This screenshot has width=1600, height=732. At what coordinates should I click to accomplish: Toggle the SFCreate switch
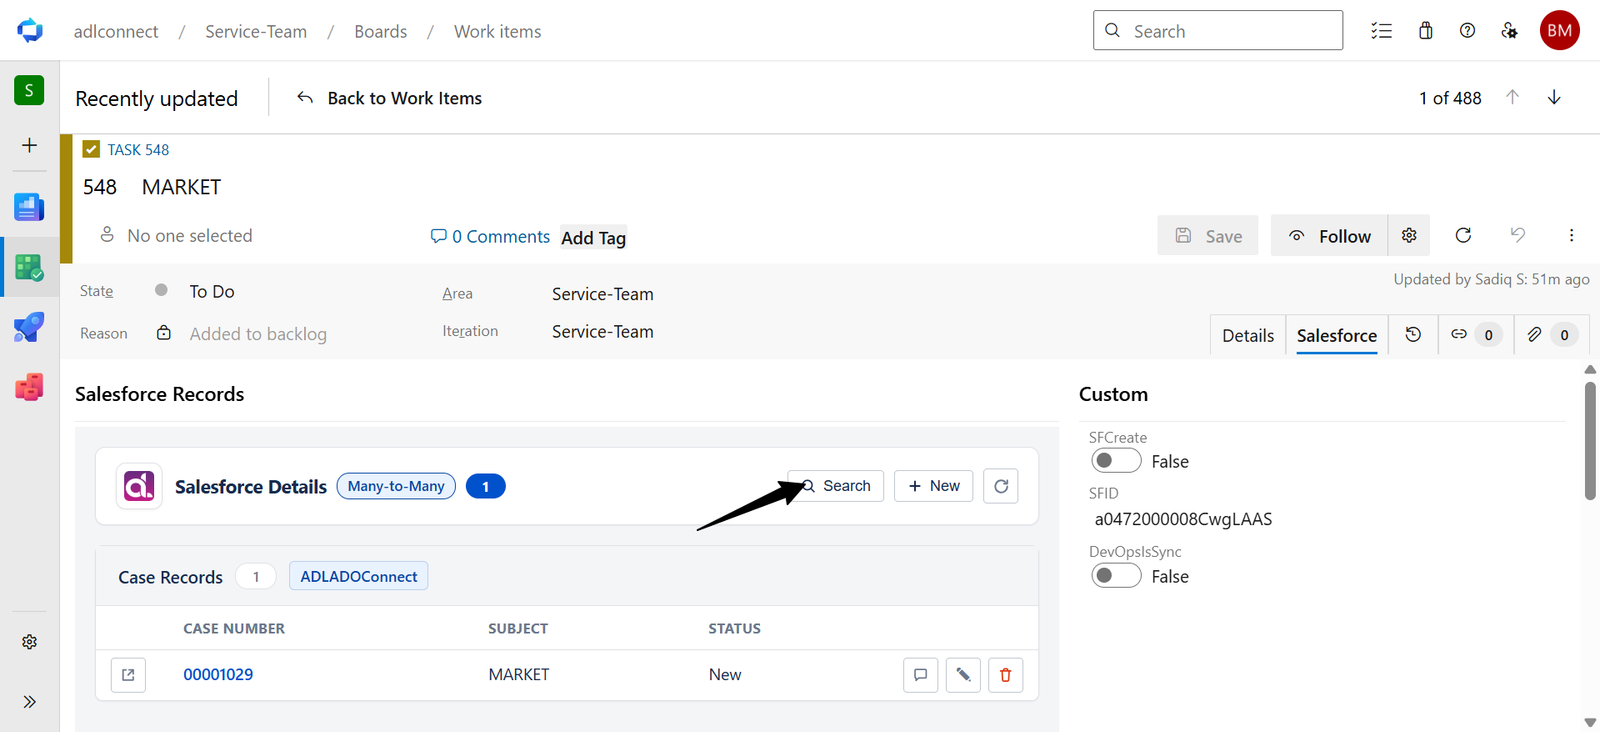pyautogui.click(x=1116, y=460)
